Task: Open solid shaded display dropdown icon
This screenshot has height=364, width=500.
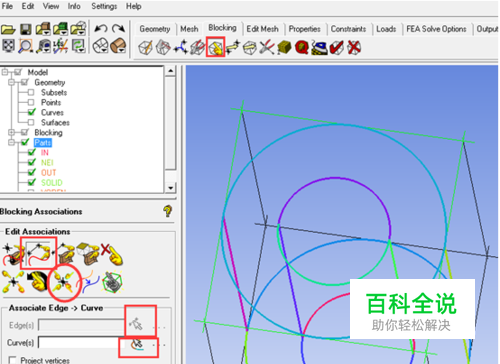Action: [118, 46]
